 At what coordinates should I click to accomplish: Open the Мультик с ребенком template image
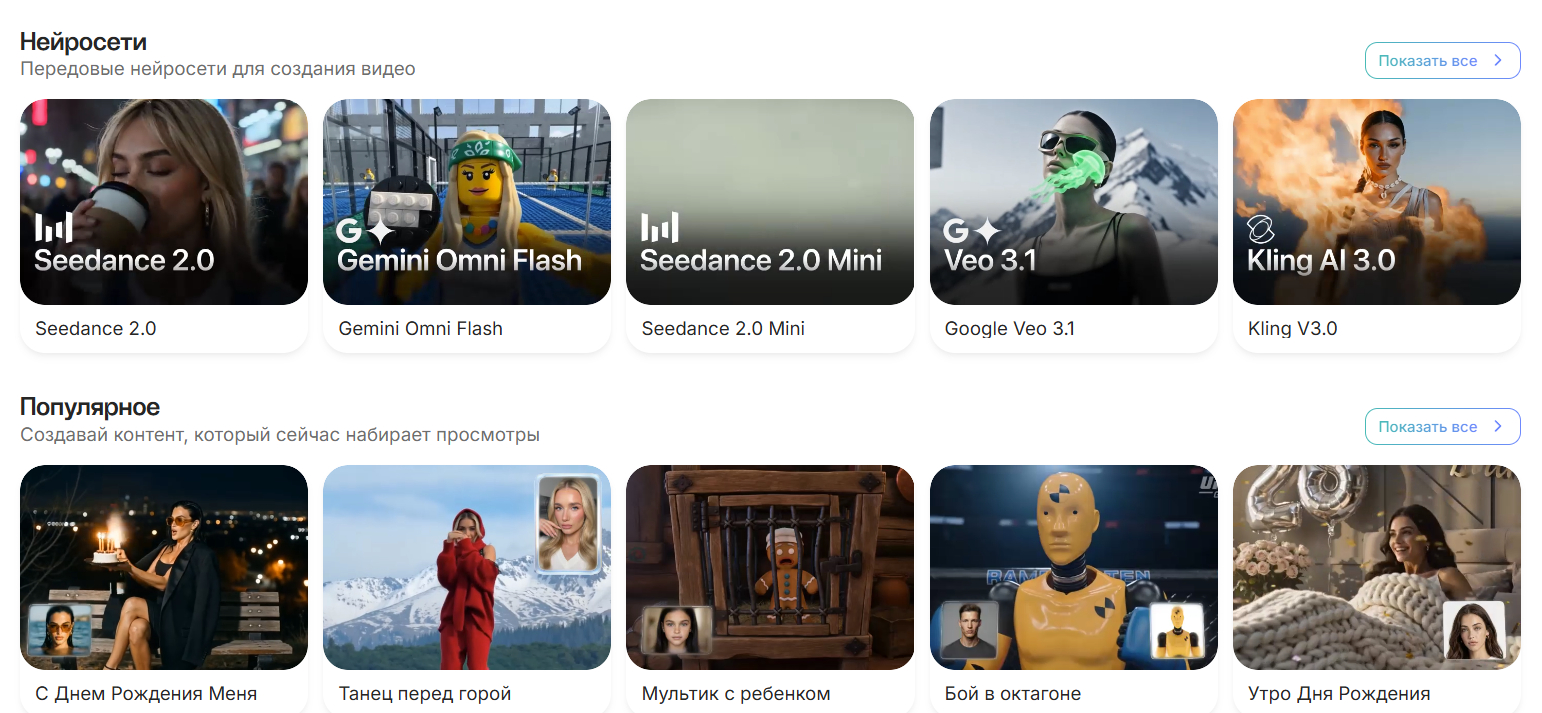pyautogui.click(x=770, y=567)
